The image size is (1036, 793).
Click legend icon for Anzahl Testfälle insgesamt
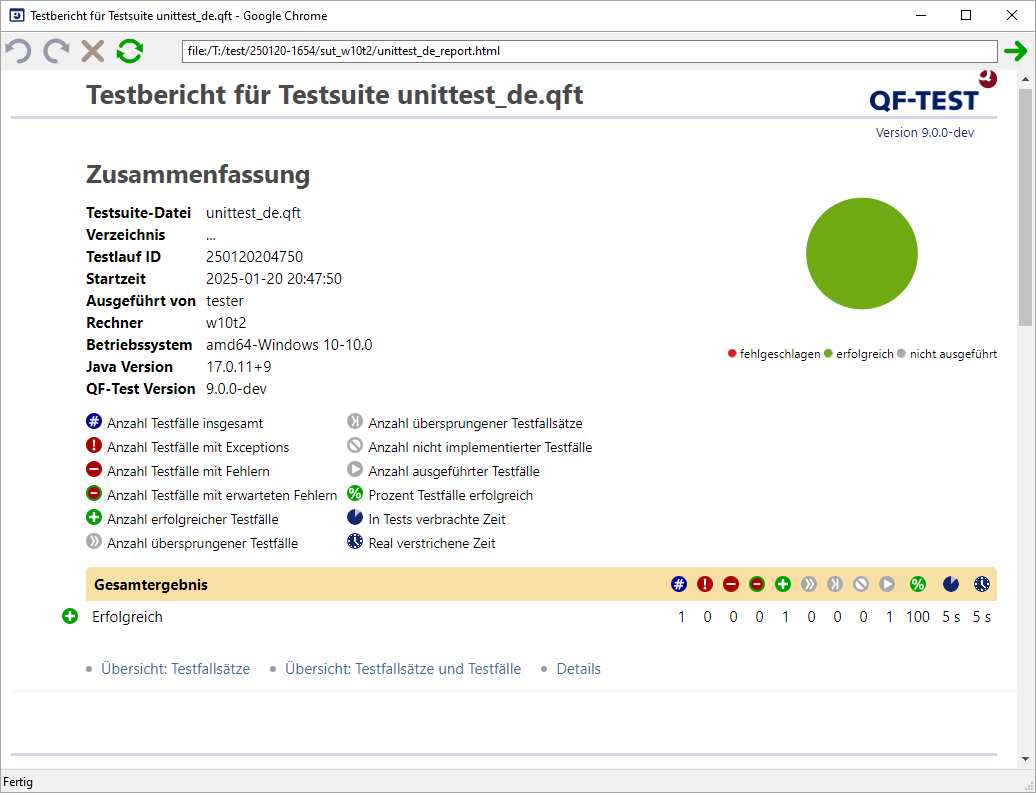(x=94, y=422)
